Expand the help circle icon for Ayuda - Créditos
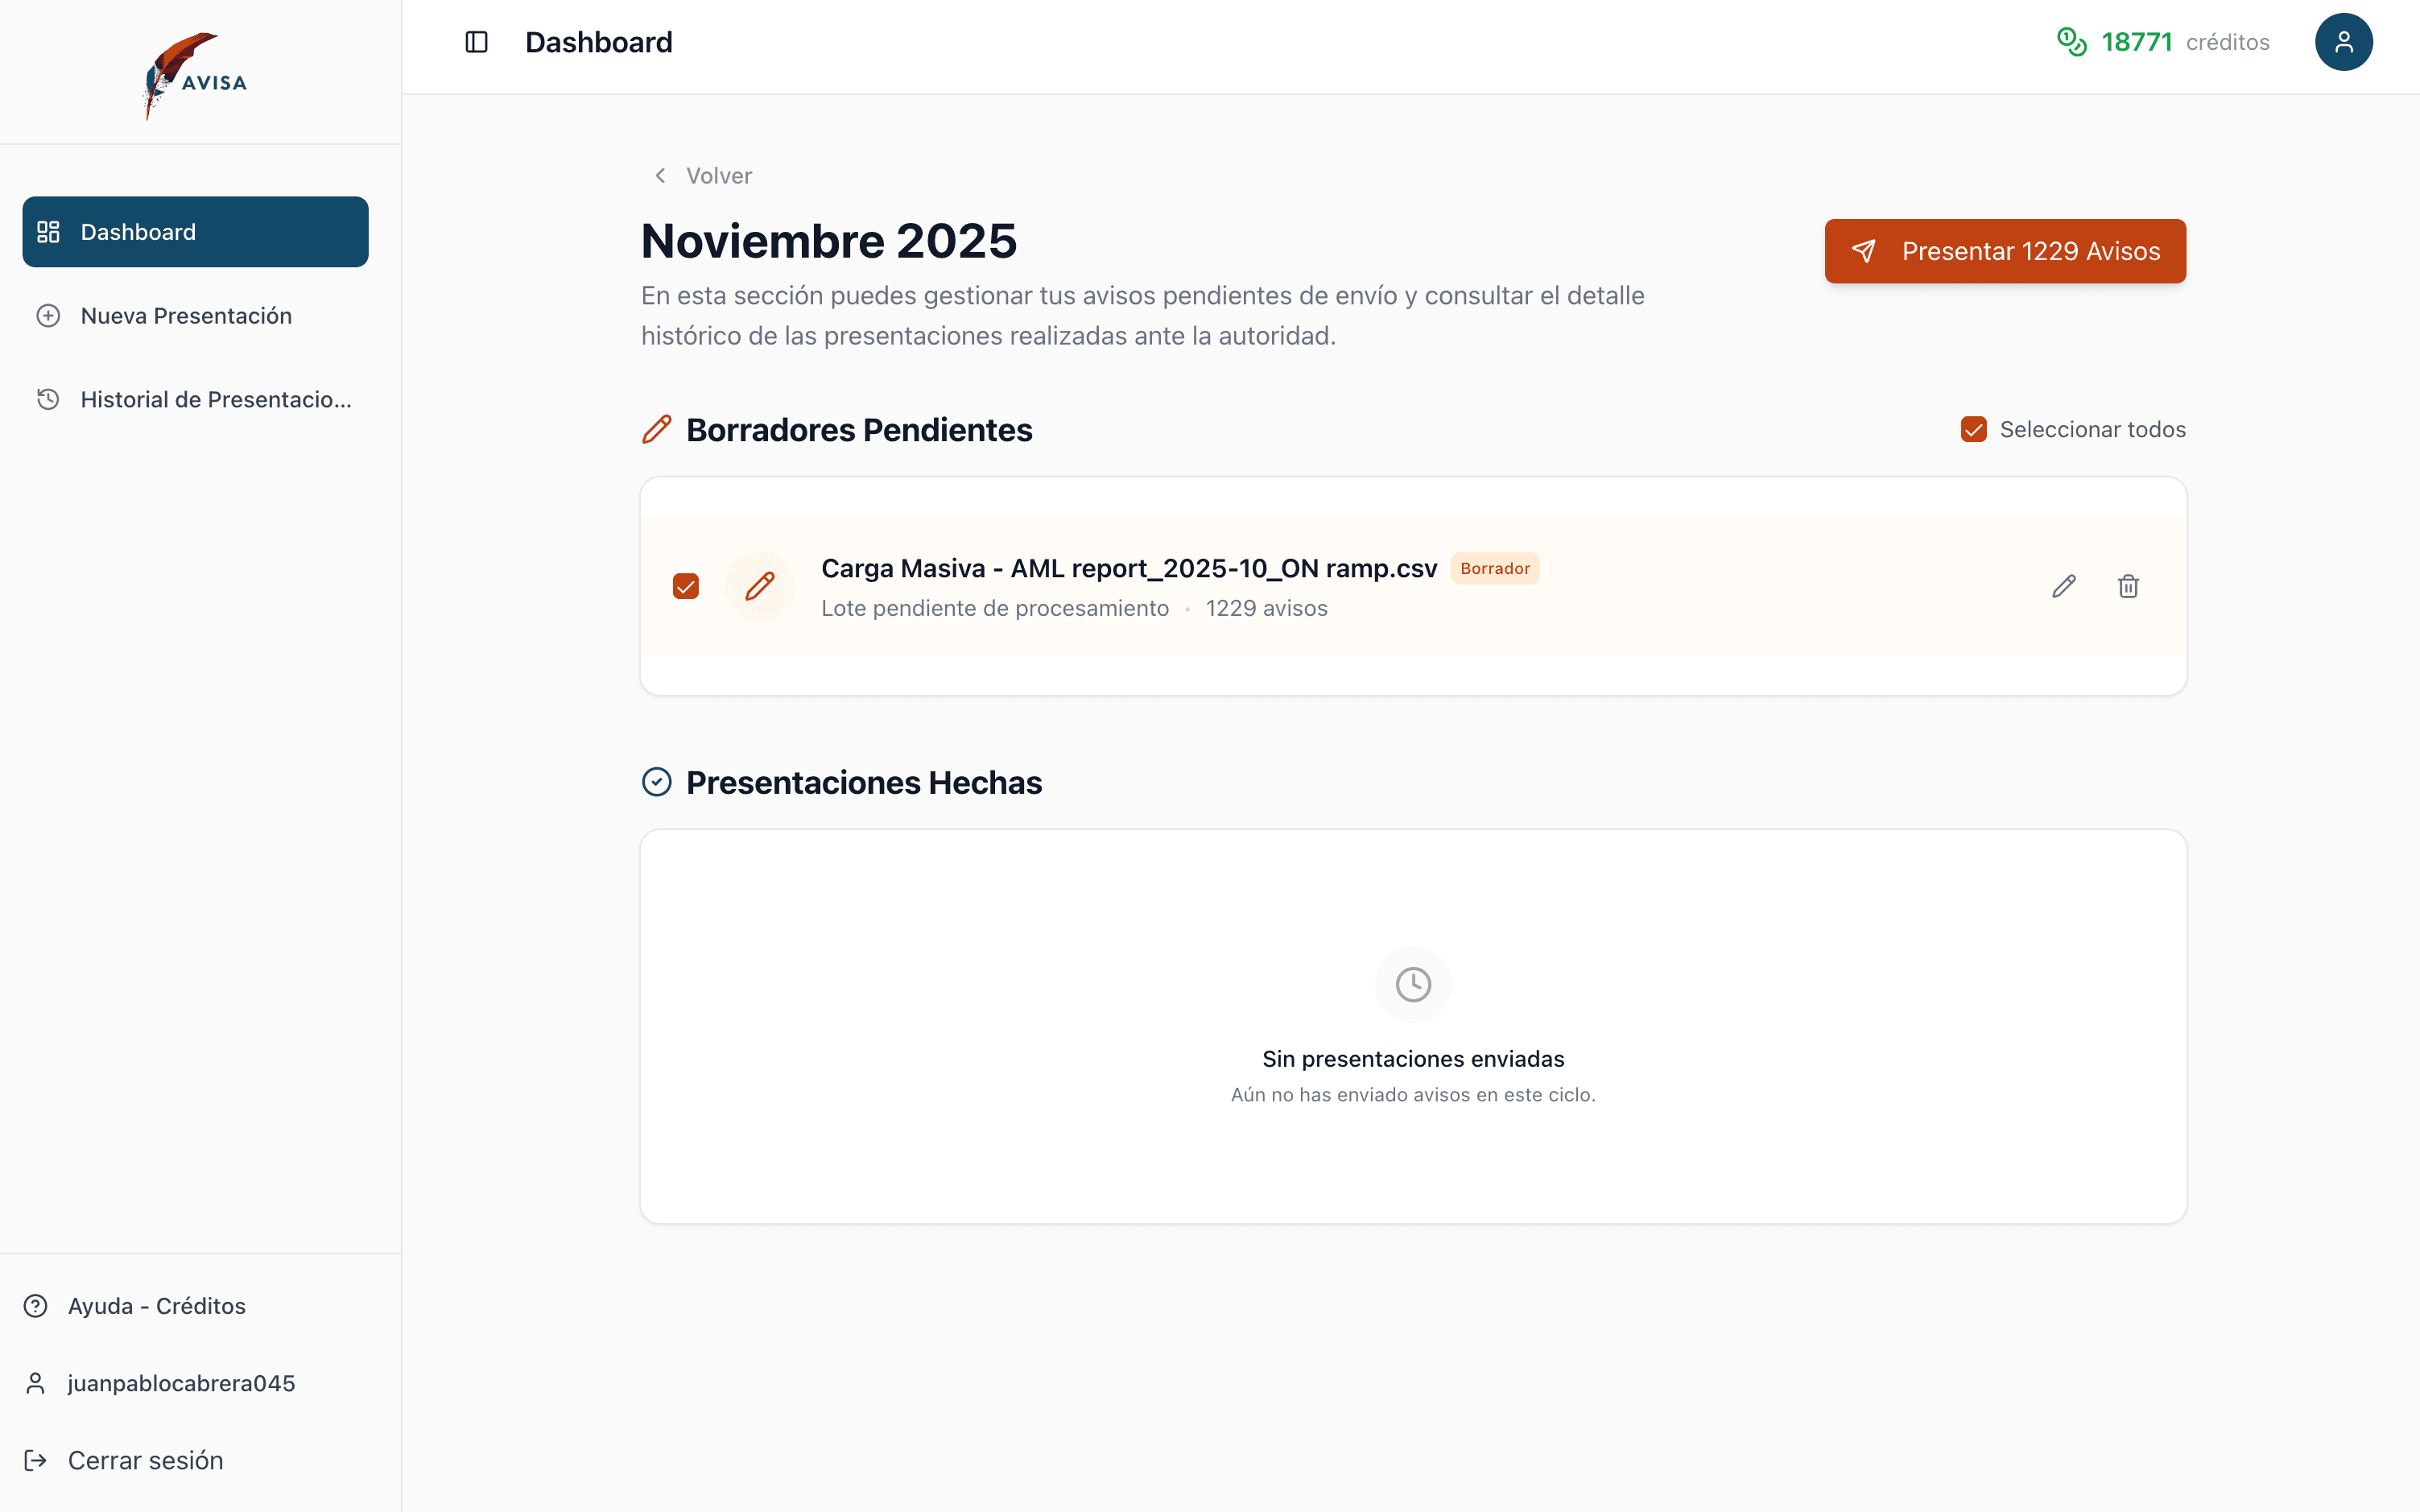This screenshot has height=1512, width=2420. pos(36,1305)
